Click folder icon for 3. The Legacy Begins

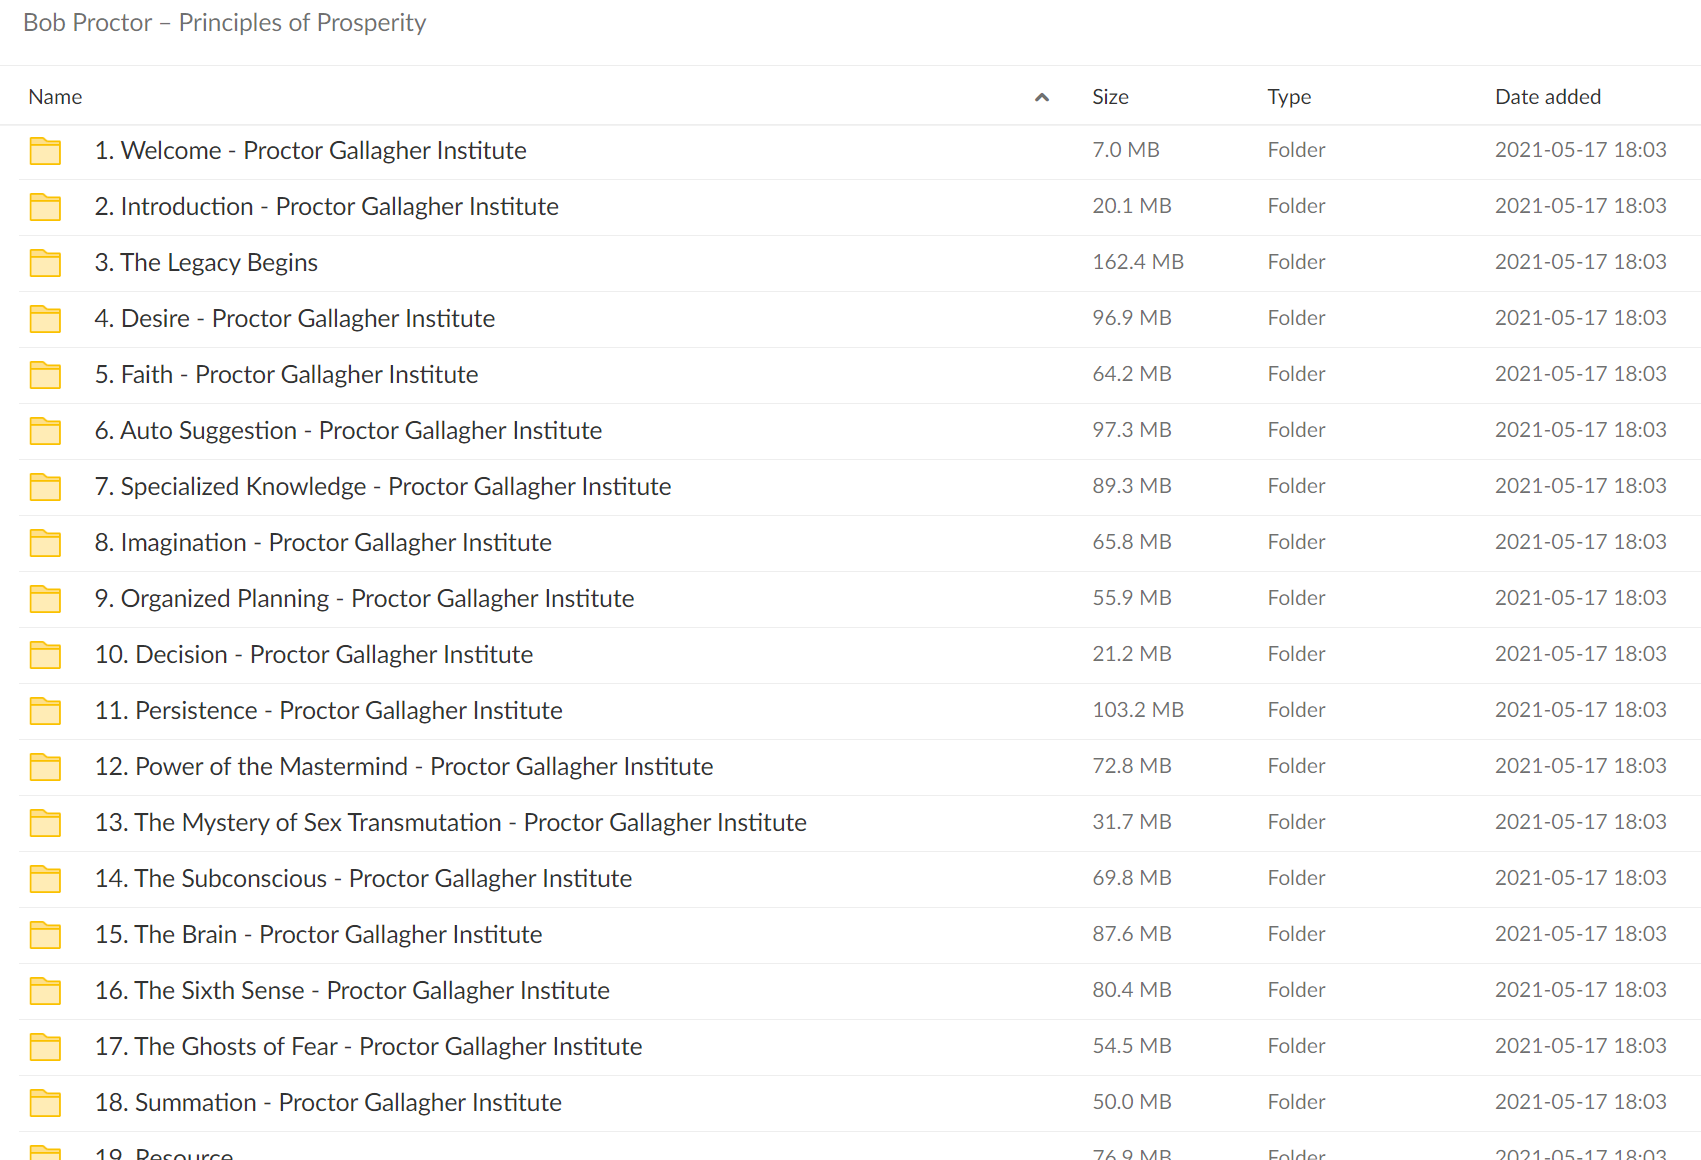coord(45,263)
